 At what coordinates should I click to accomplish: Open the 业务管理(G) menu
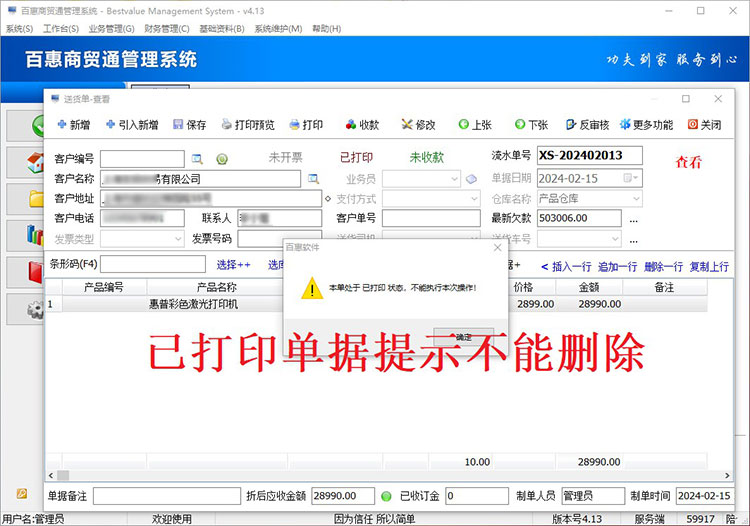112,29
